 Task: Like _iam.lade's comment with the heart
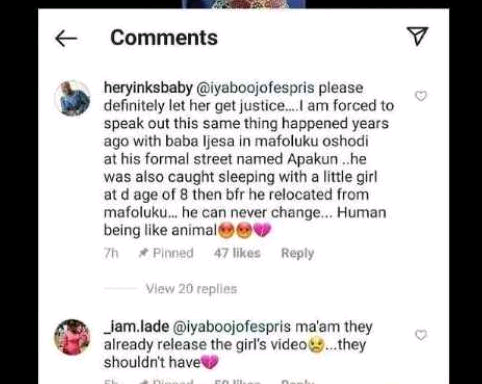pyautogui.click(x=421, y=335)
